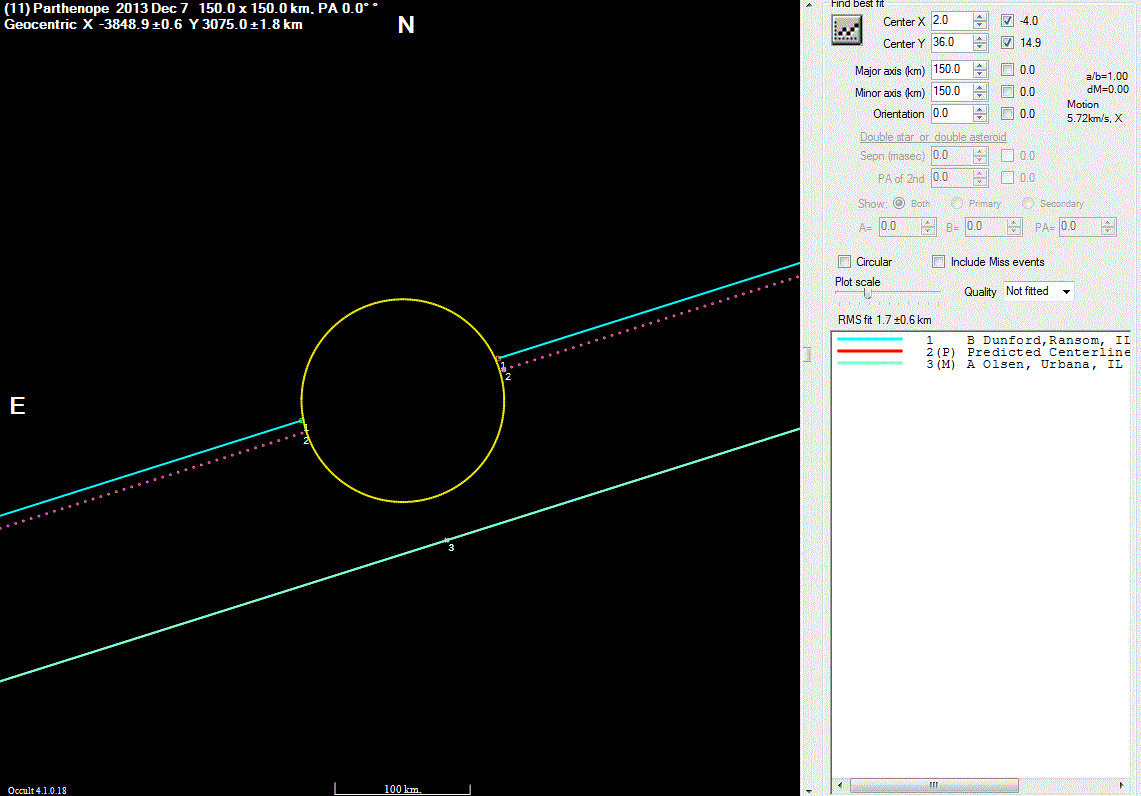This screenshot has height=796, width=1141.
Task: Click the RMS fit 1.7 ±0.6 km text
Action: (884, 319)
